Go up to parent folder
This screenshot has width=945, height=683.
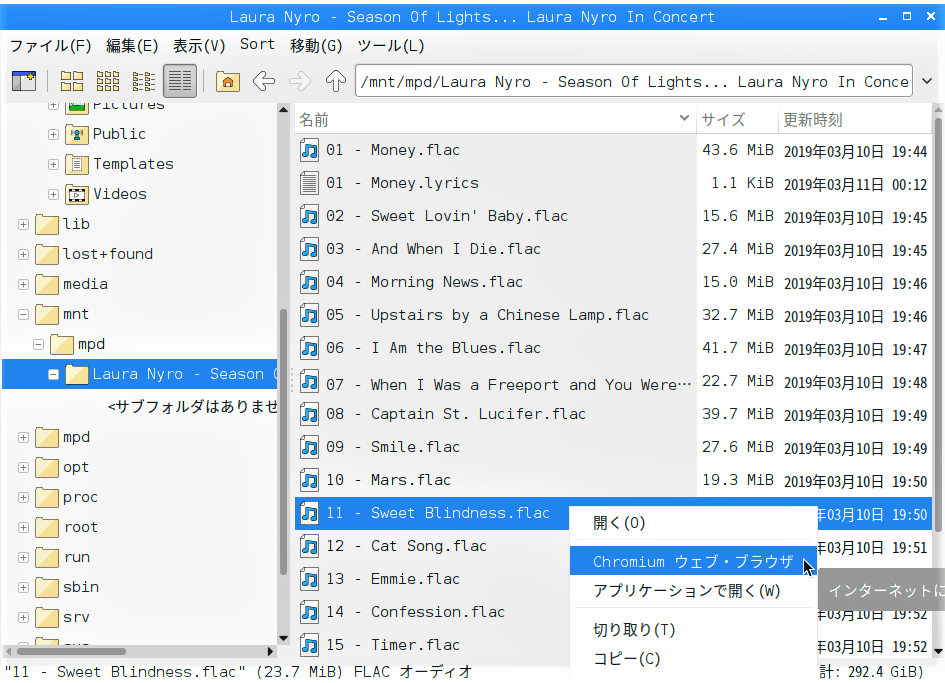click(x=336, y=81)
